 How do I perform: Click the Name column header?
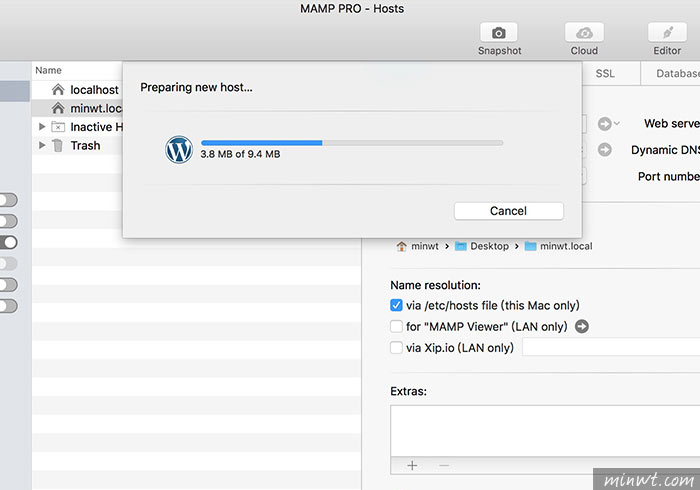49,71
